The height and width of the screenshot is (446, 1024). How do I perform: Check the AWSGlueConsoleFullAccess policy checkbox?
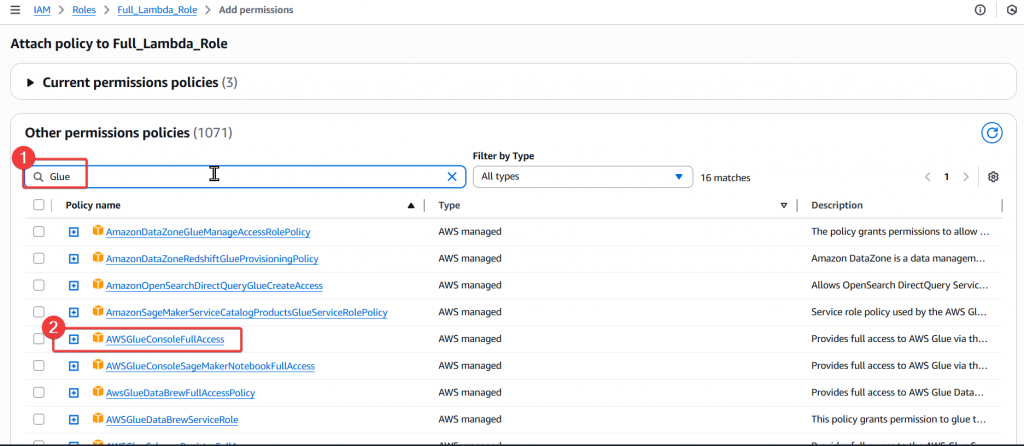39,340
